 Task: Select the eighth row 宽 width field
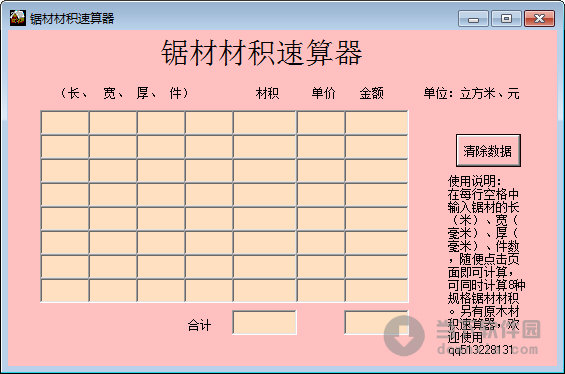pos(113,291)
